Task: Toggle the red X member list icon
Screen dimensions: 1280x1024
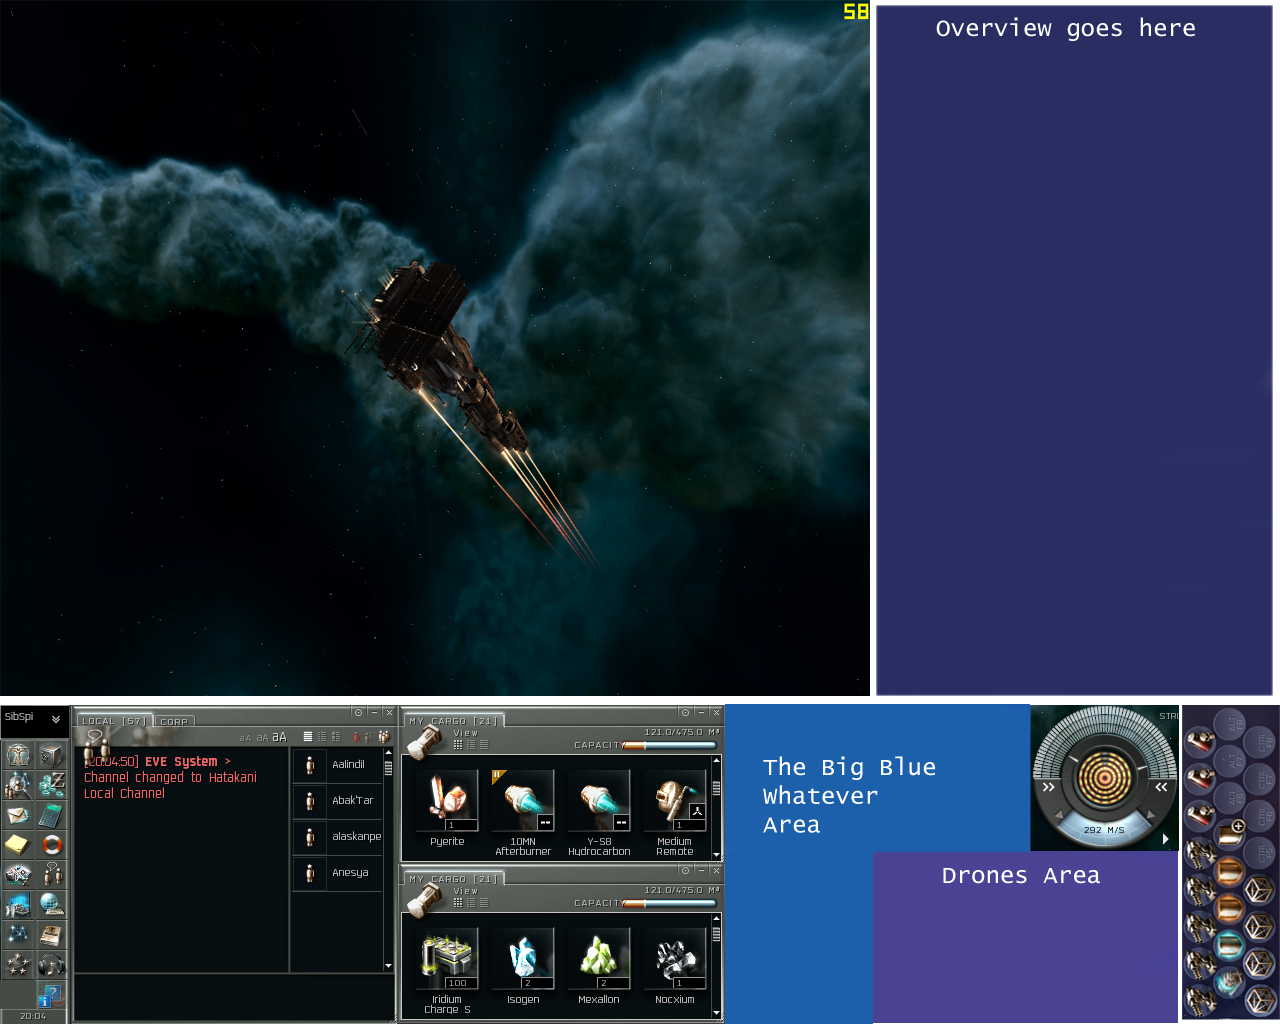Action: 356,737
